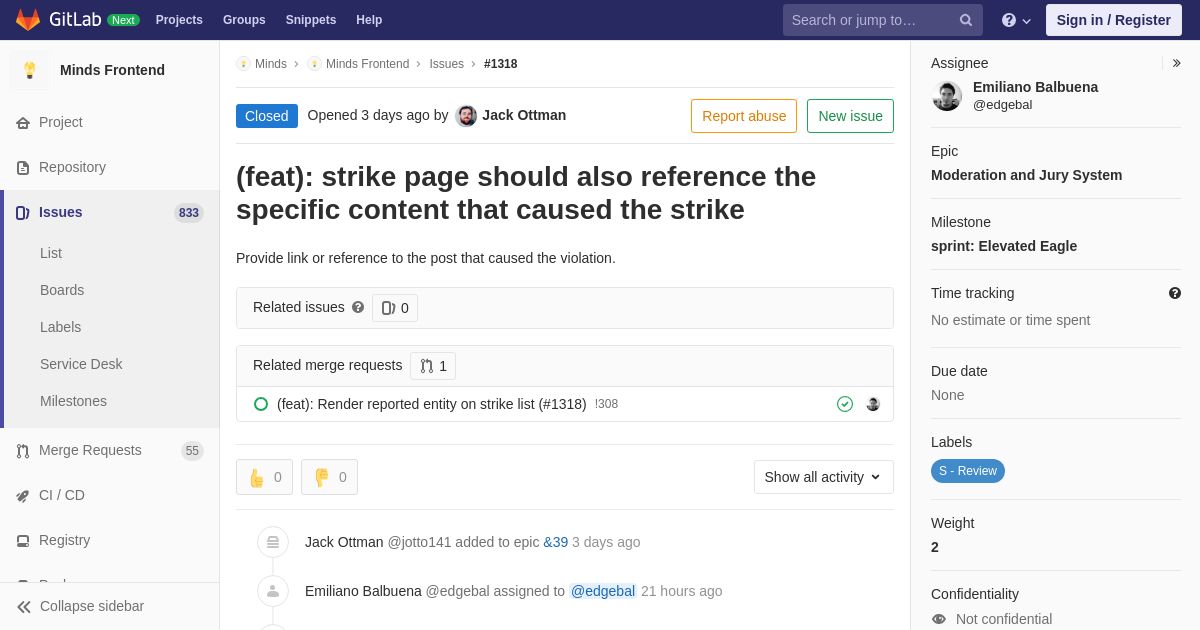Click the Related issues help question icon
The width and height of the screenshot is (1200, 630).
(x=358, y=308)
